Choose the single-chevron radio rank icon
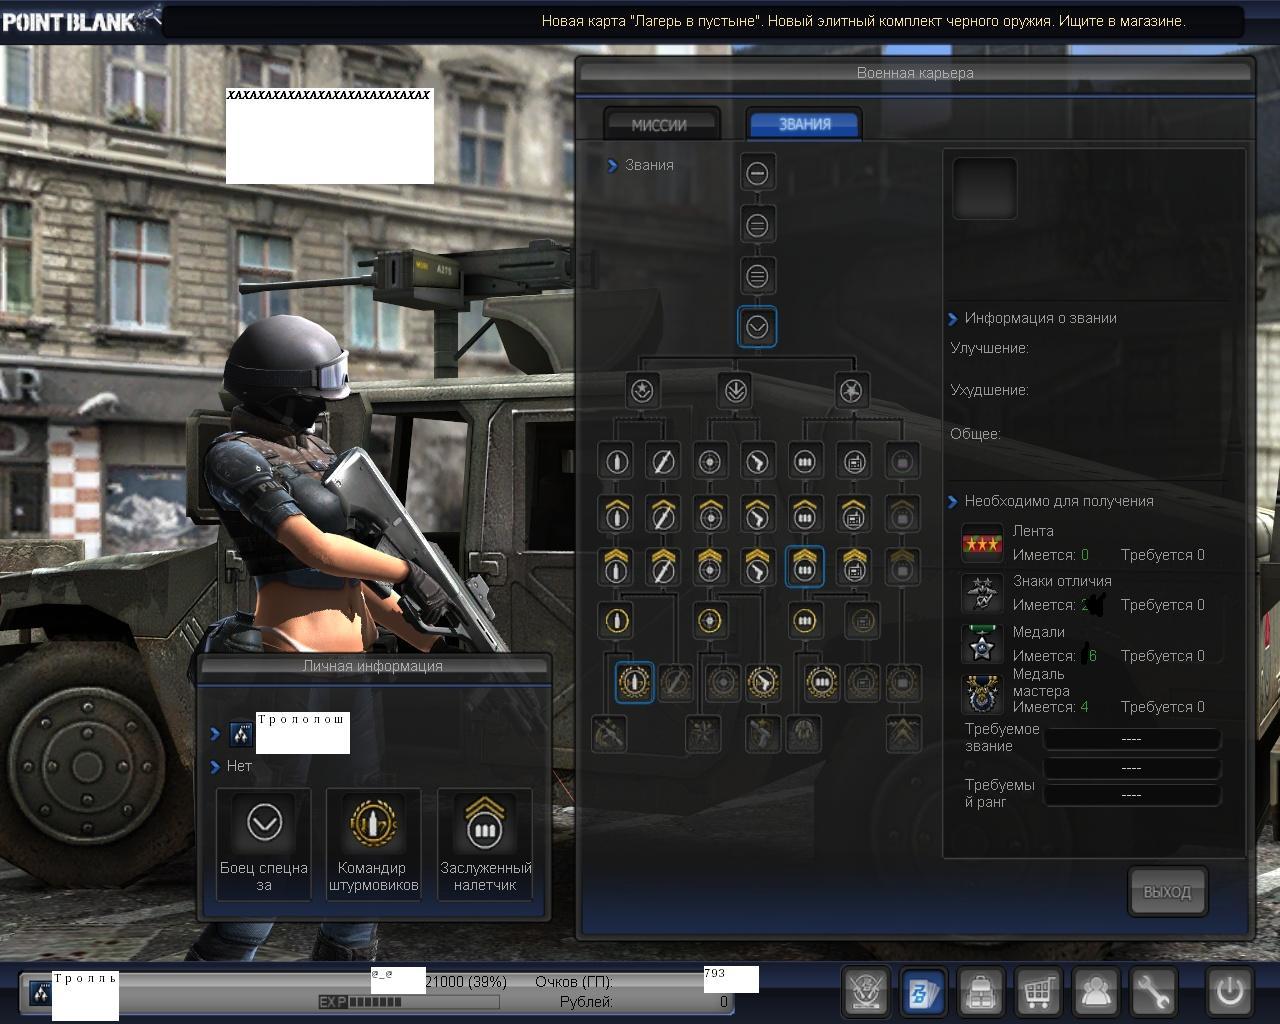 point(853,514)
